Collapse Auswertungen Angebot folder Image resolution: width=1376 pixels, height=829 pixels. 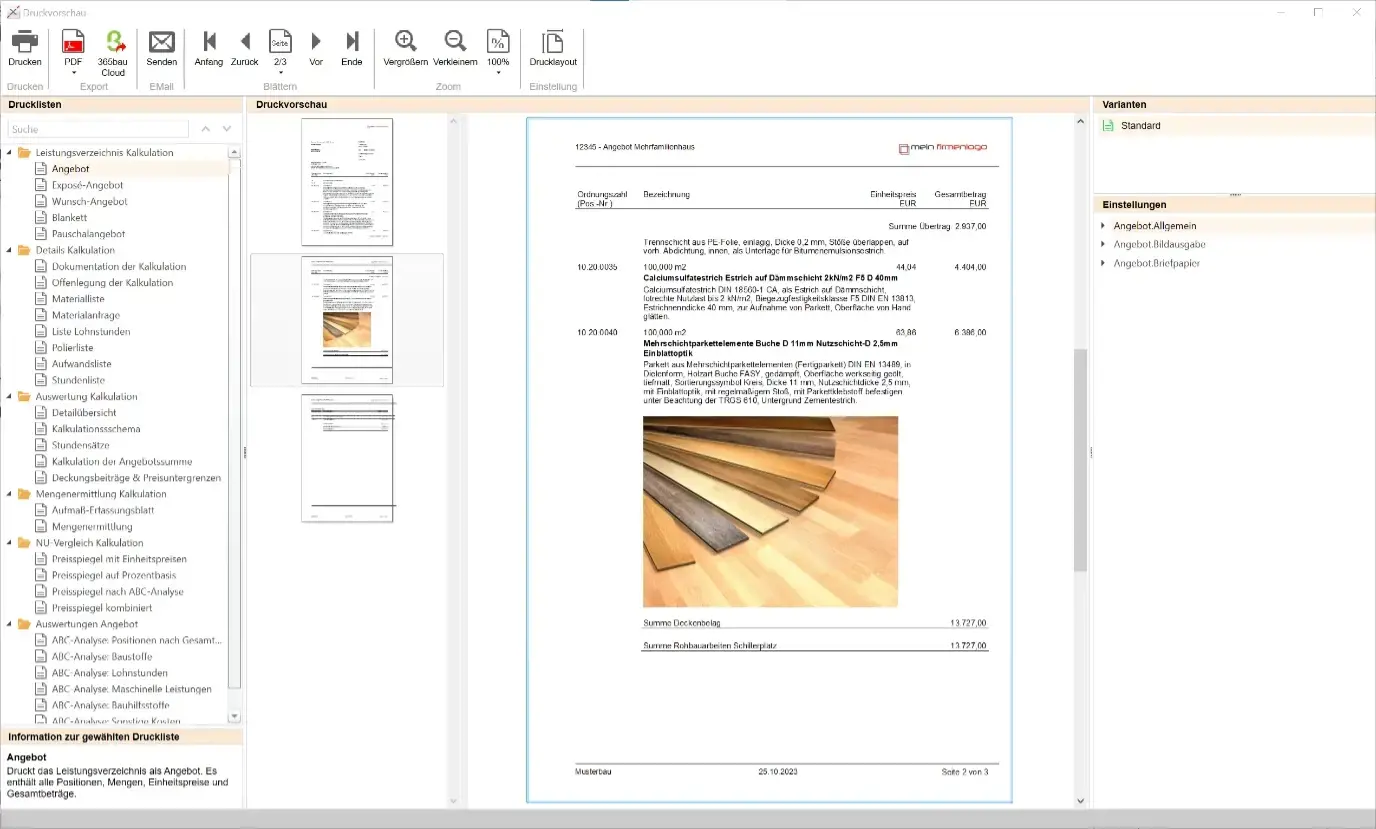[9, 624]
